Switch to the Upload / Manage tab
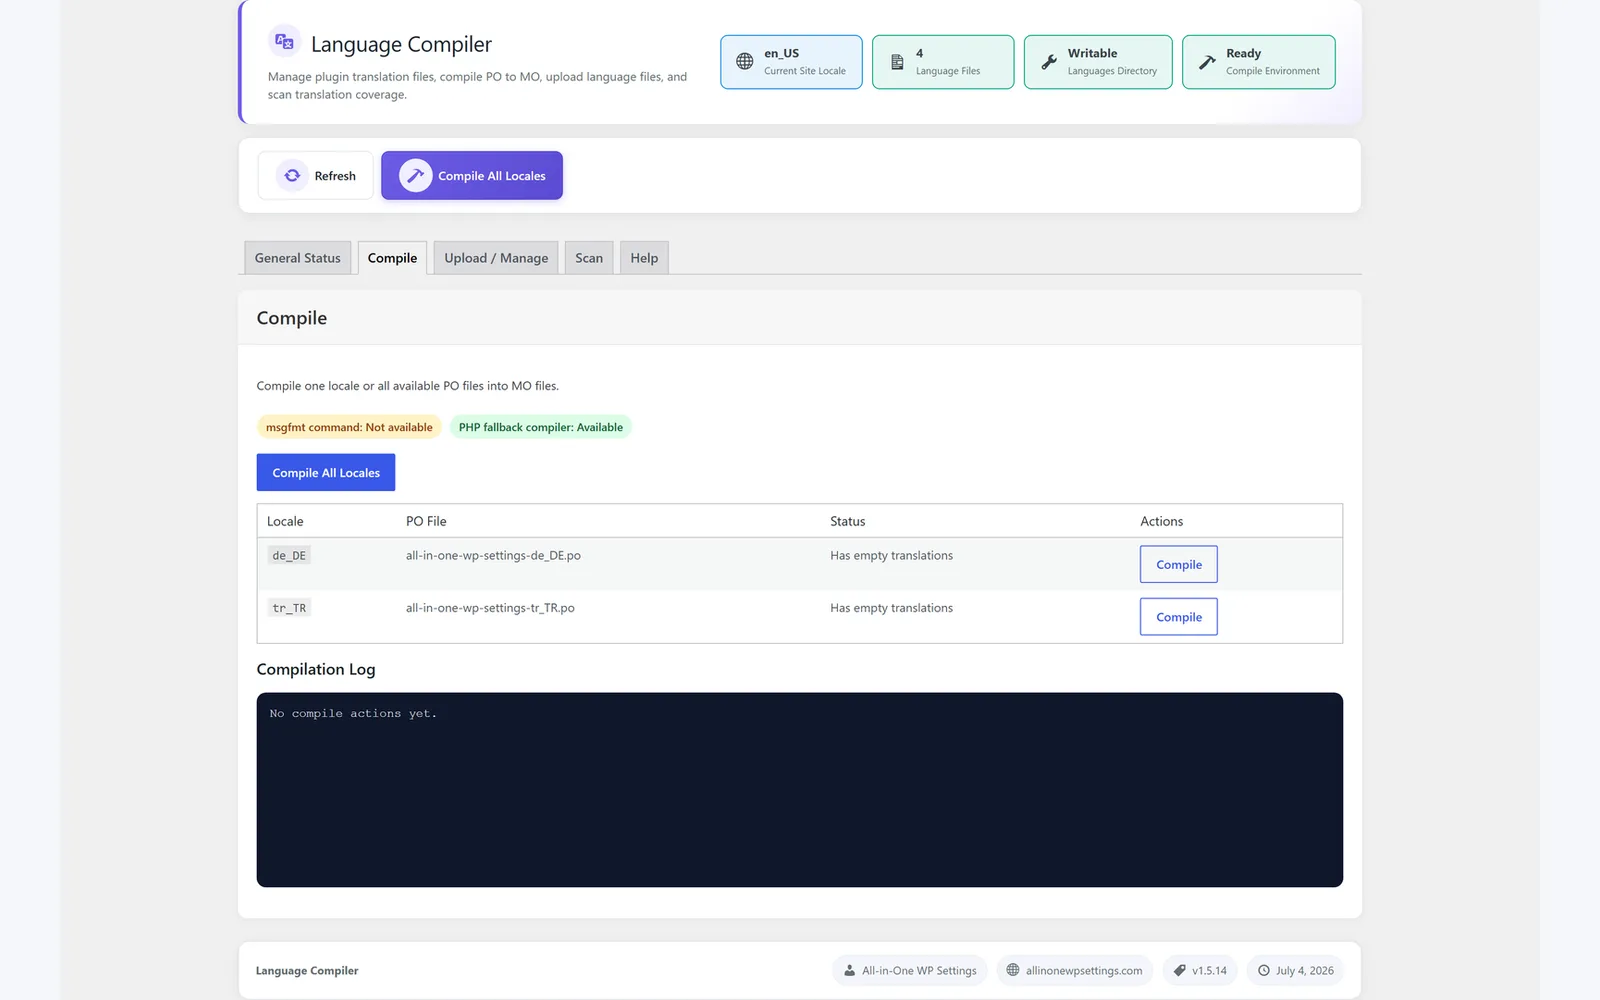The width and height of the screenshot is (1600, 1000). (x=496, y=258)
